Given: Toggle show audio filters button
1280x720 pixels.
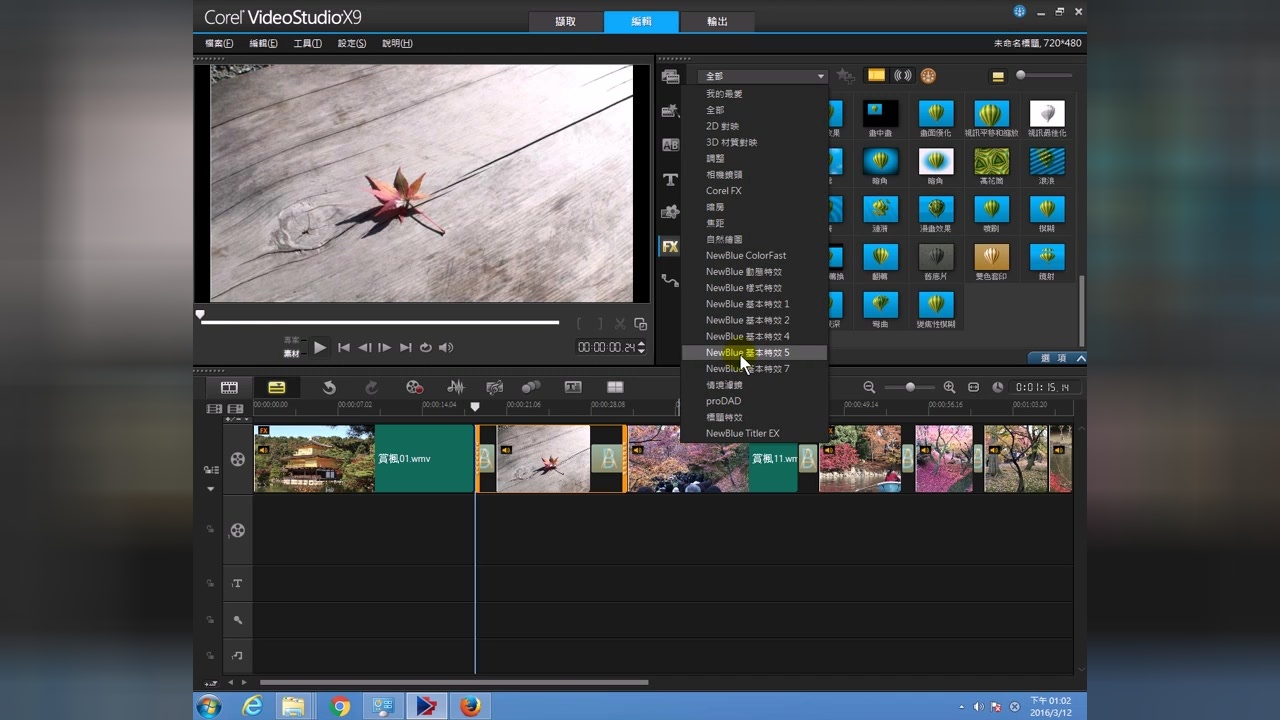Looking at the screenshot, I should pos(902,76).
